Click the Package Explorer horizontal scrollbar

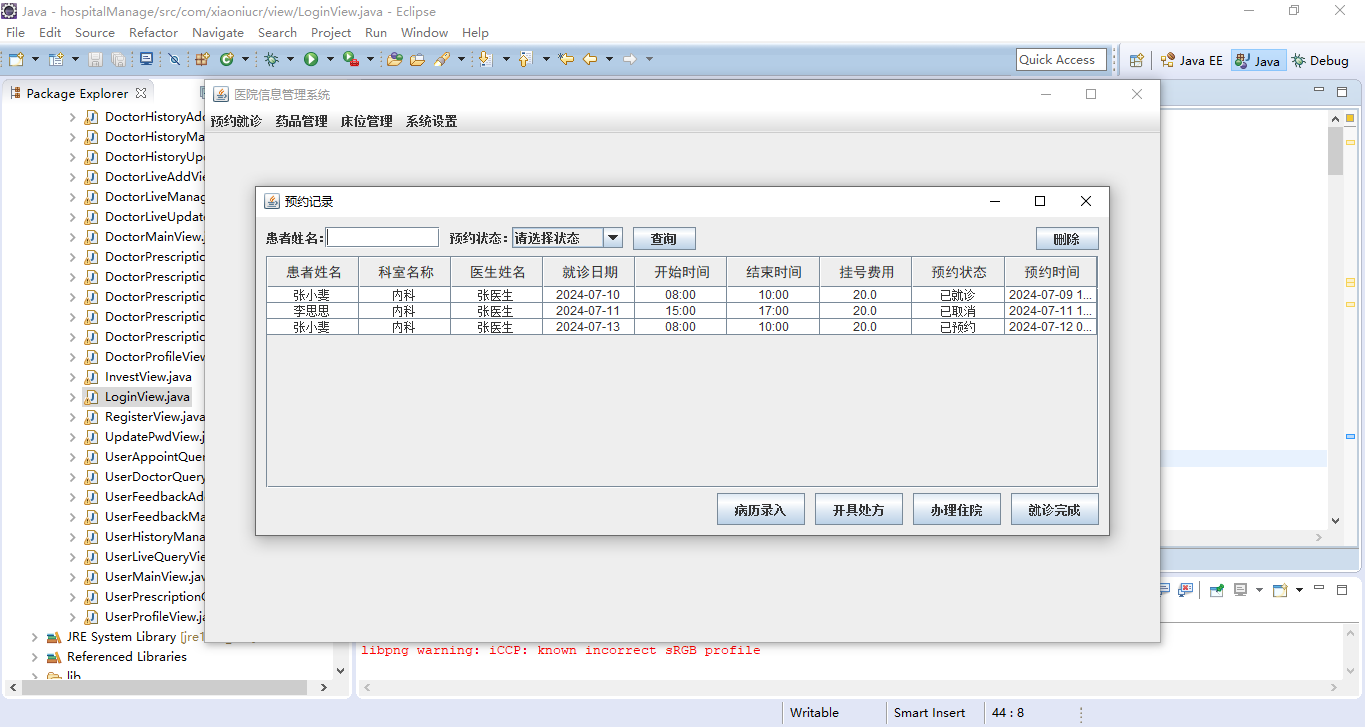165,688
